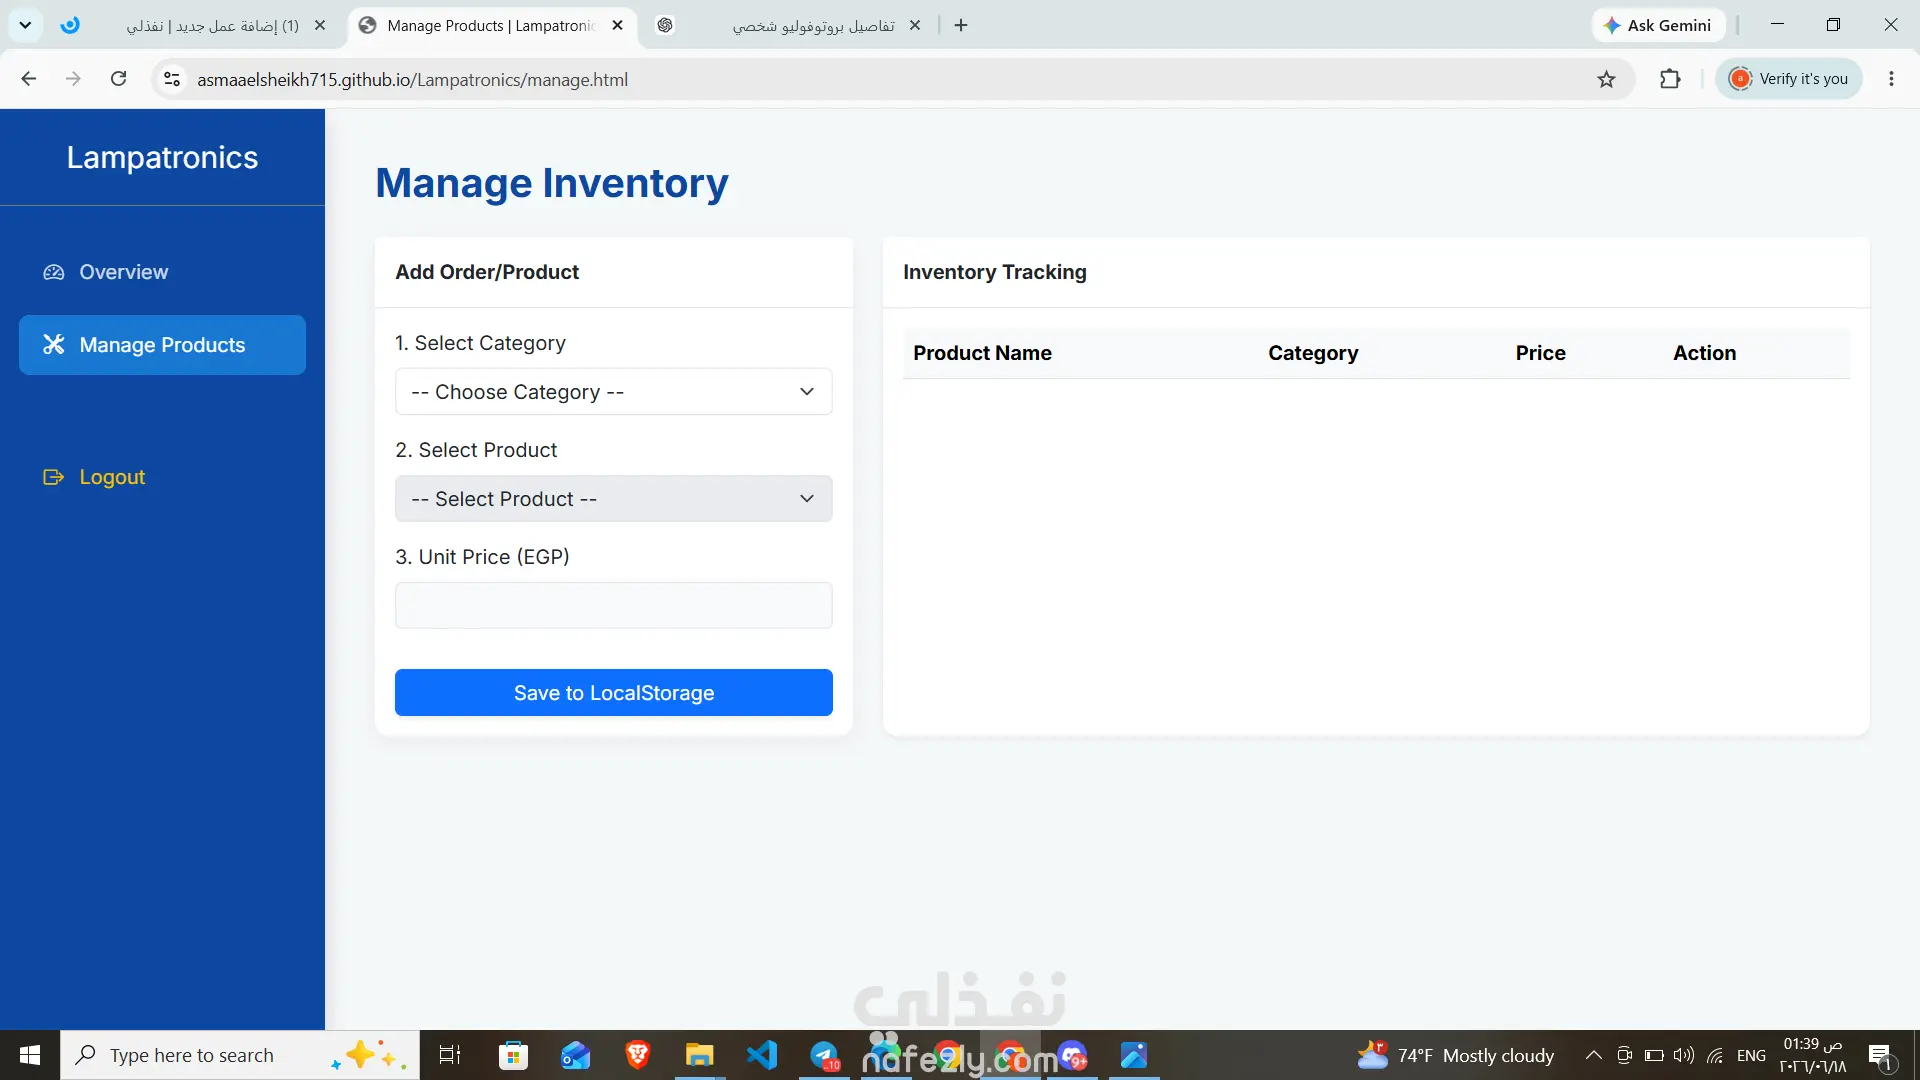The image size is (1920, 1080).
Task: Click the Manage Products tools icon
Action: coord(54,345)
